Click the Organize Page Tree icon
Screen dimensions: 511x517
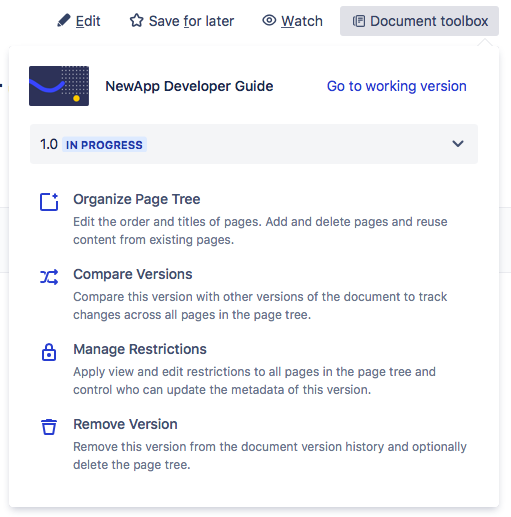49,202
